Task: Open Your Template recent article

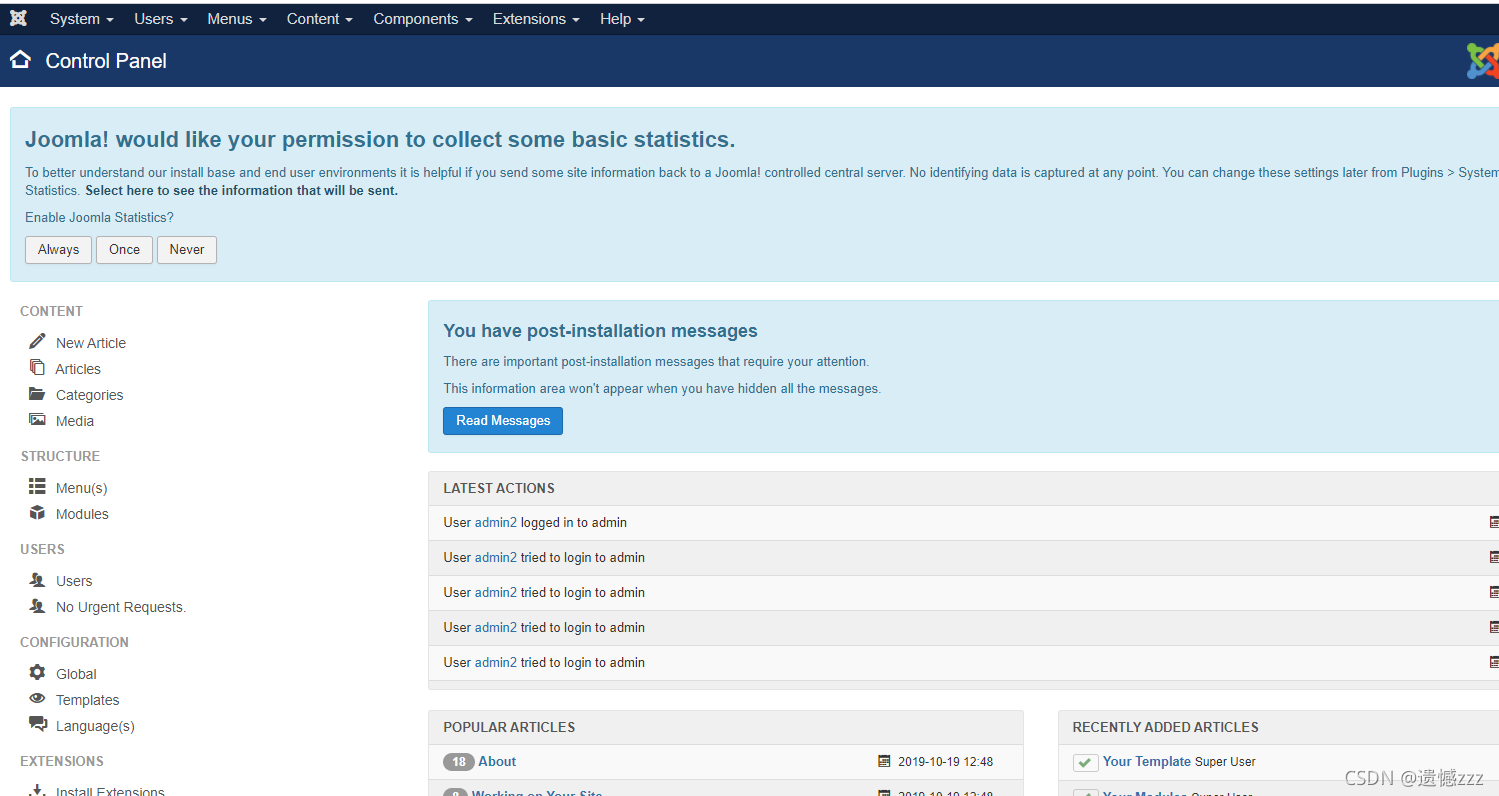Action: coord(1147,761)
